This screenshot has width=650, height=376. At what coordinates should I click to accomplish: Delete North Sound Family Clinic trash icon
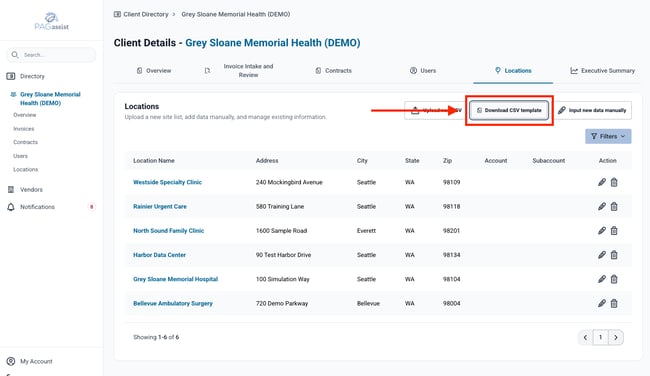pos(614,230)
